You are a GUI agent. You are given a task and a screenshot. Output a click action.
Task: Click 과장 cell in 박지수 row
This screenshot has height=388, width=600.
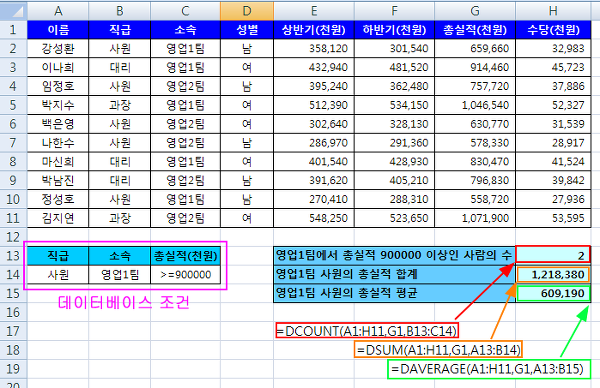(x=119, y=105)
